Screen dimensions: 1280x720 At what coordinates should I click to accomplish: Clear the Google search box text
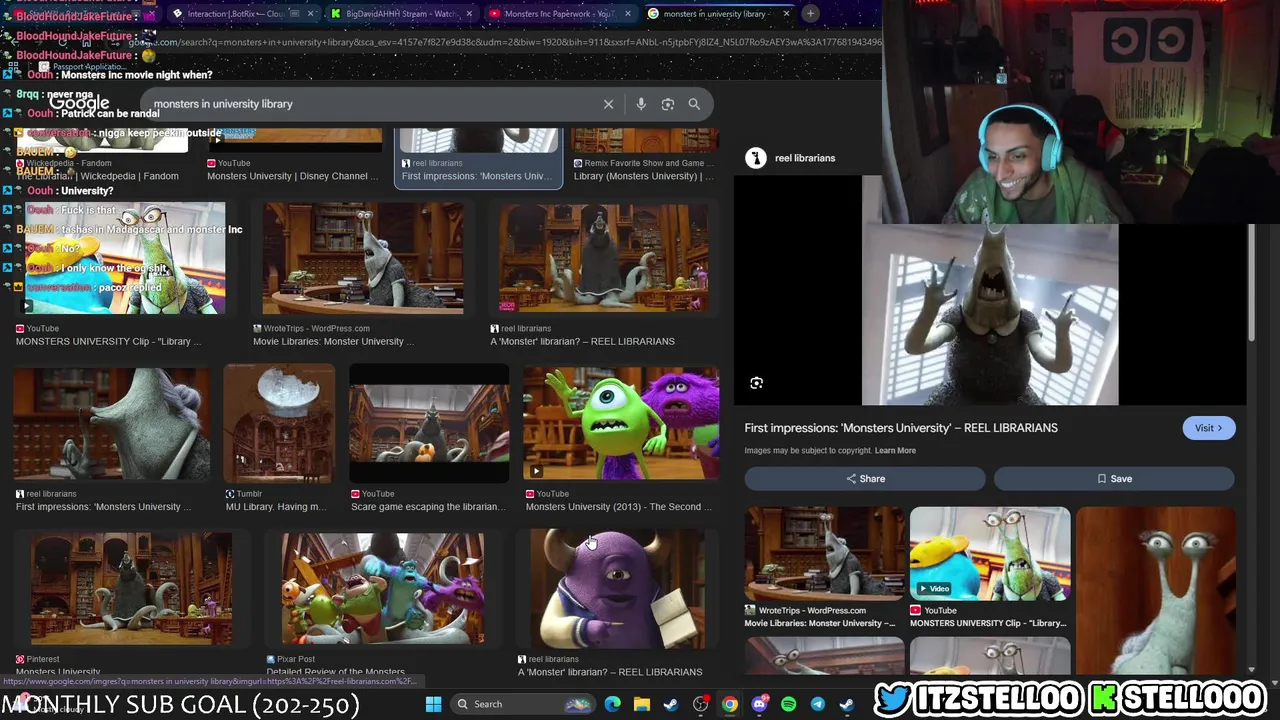[x=608, y=104]
